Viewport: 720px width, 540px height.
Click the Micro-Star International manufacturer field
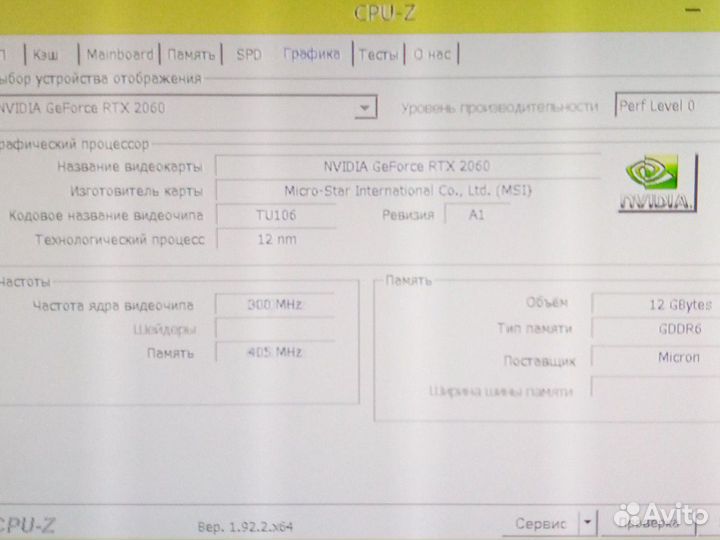pyautogui.click(x=407, y=191)
